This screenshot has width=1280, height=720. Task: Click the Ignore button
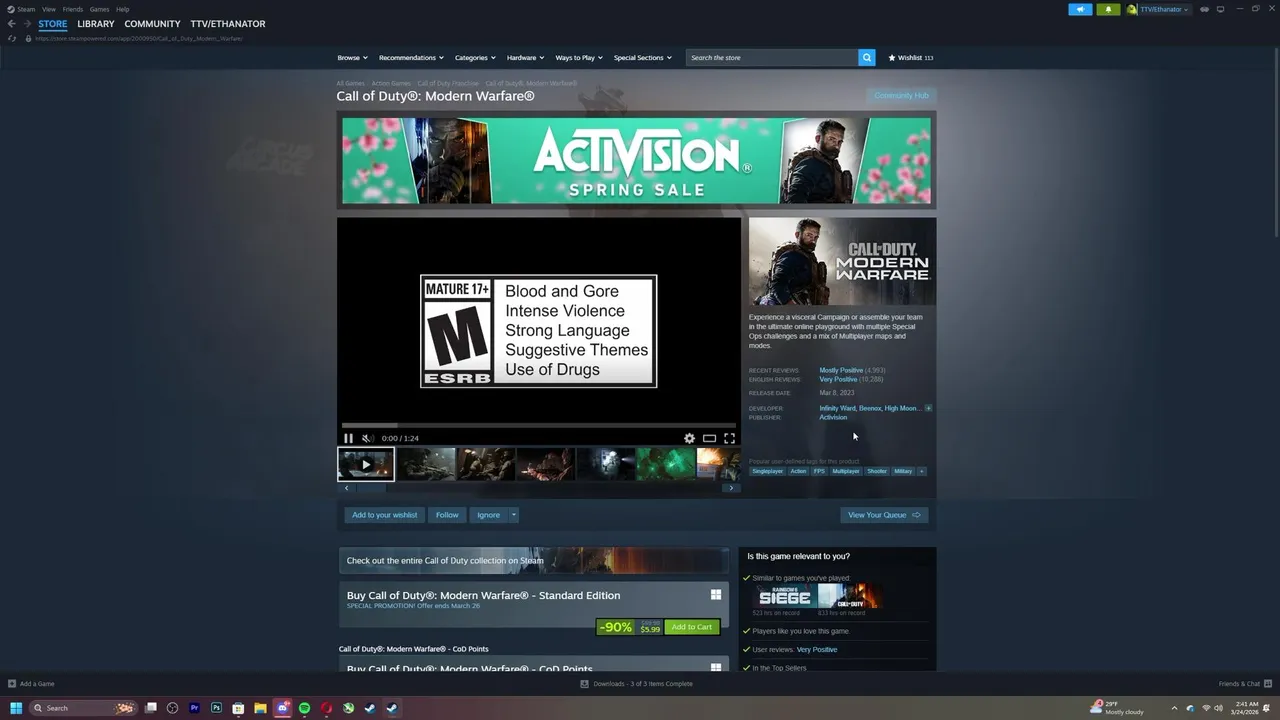click(x=488, y=515)
